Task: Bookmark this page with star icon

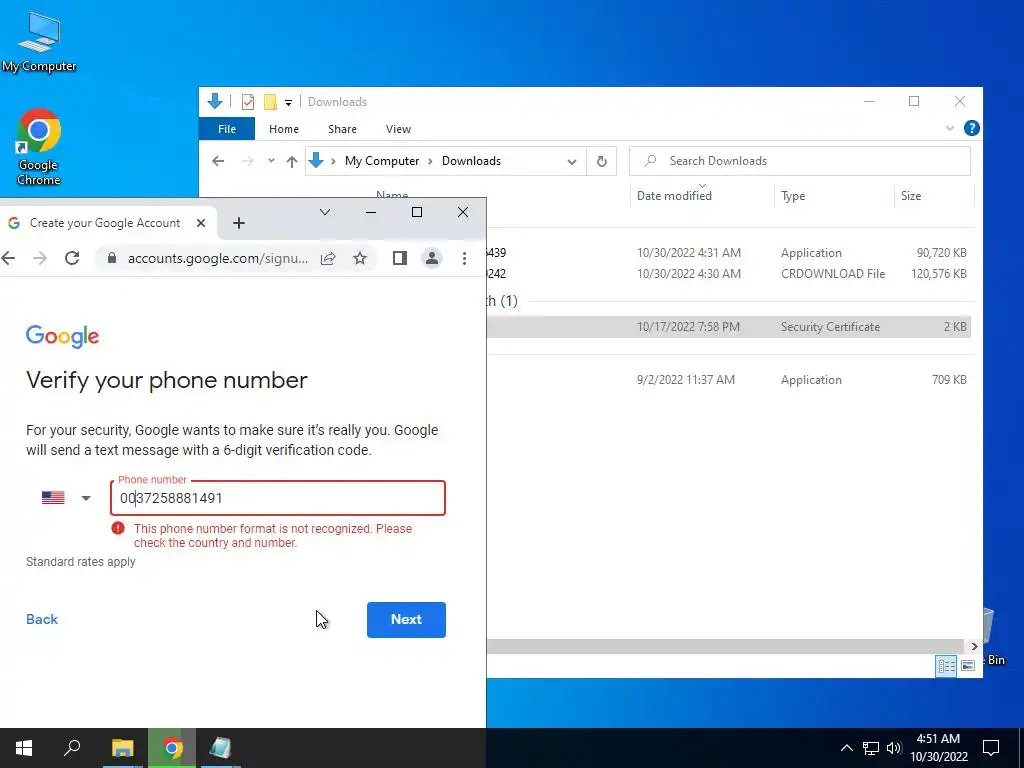Action: coord(360,259)
